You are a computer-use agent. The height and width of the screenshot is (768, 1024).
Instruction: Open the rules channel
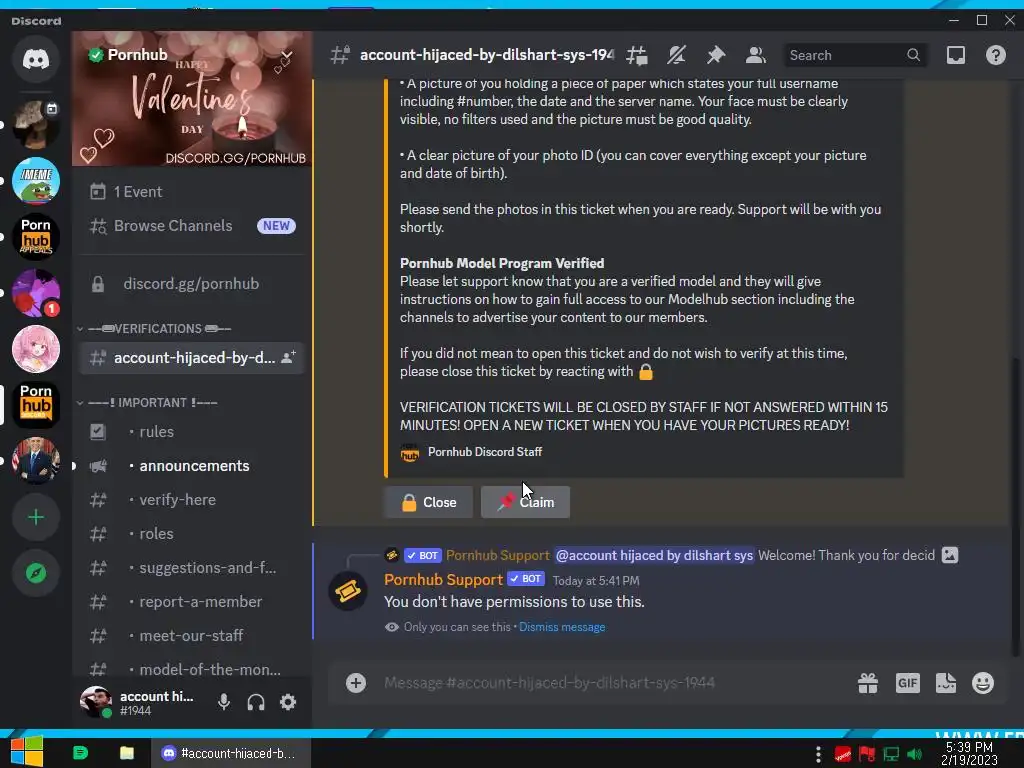pos(191,432)
